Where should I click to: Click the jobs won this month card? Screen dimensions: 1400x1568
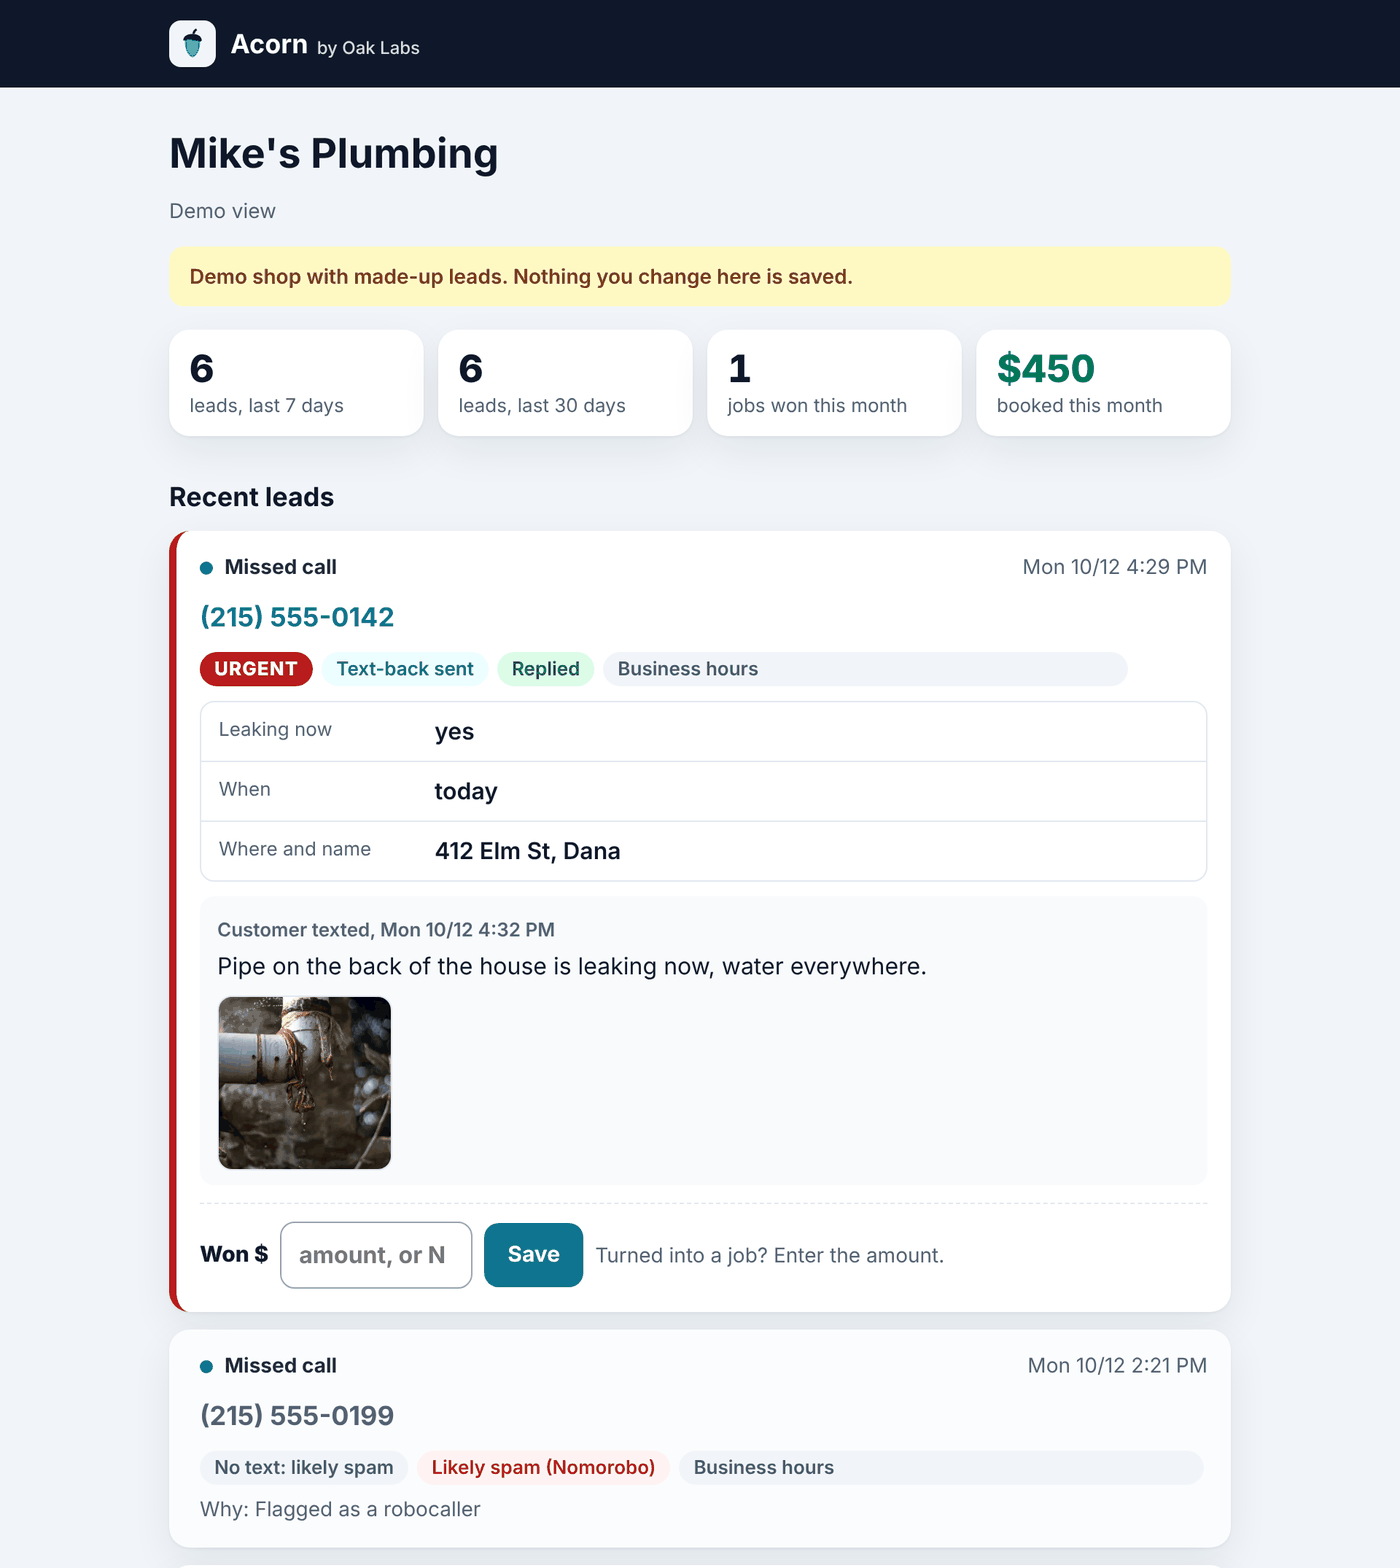point(834,383)
